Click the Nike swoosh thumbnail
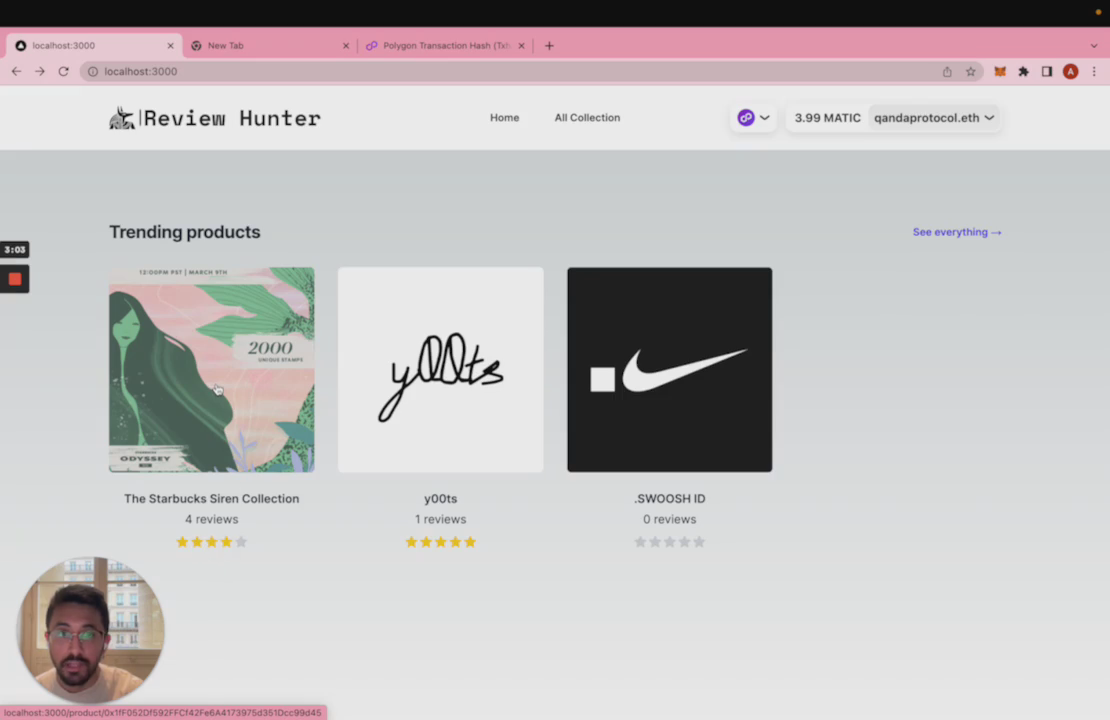 [670, 370]
